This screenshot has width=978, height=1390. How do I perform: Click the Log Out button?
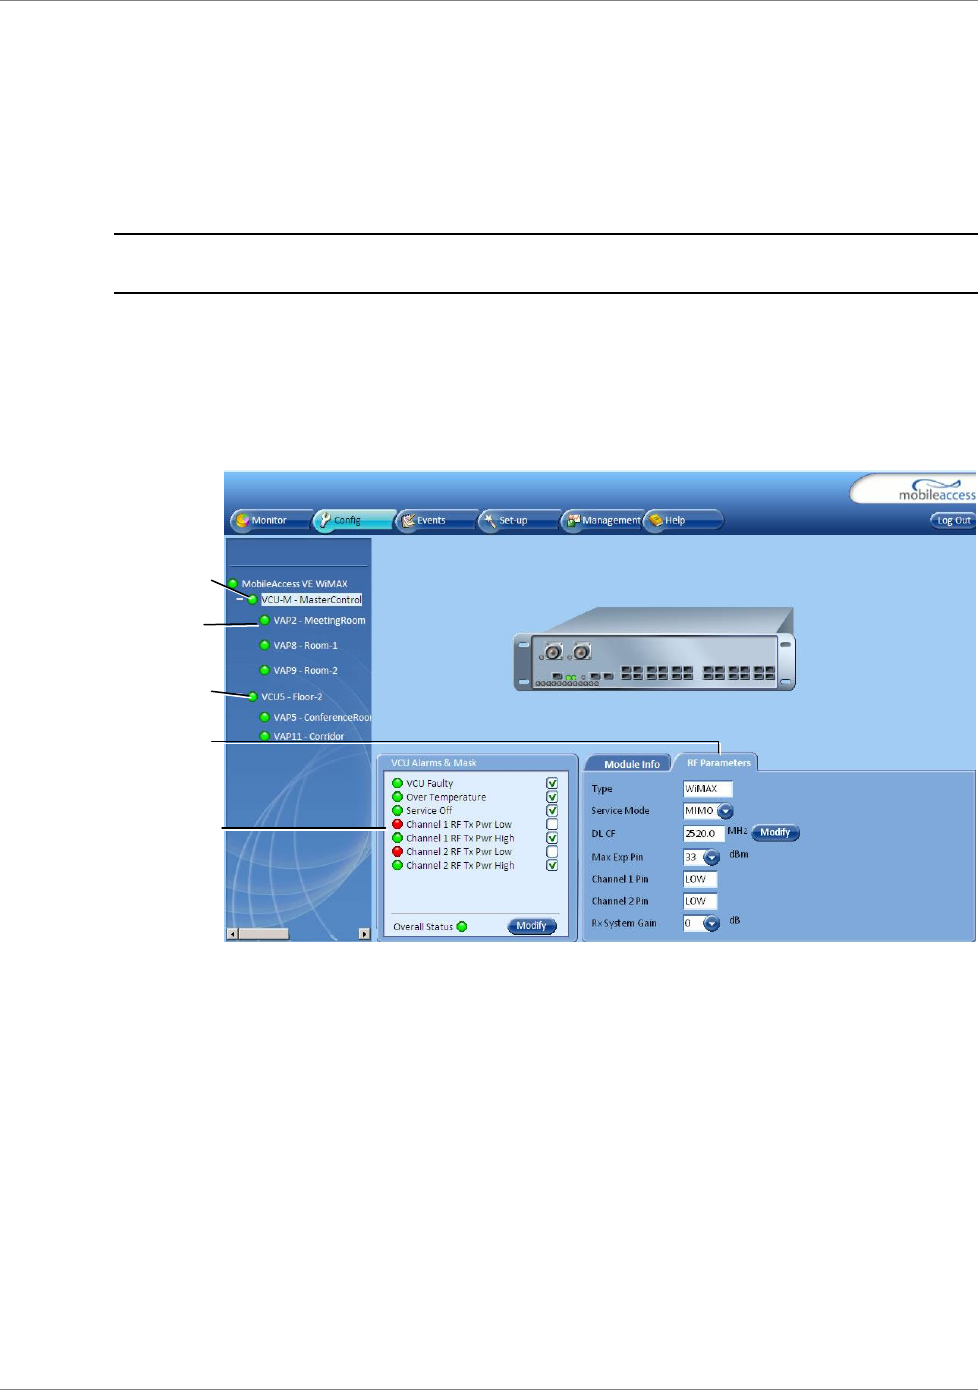coord(953,520)
